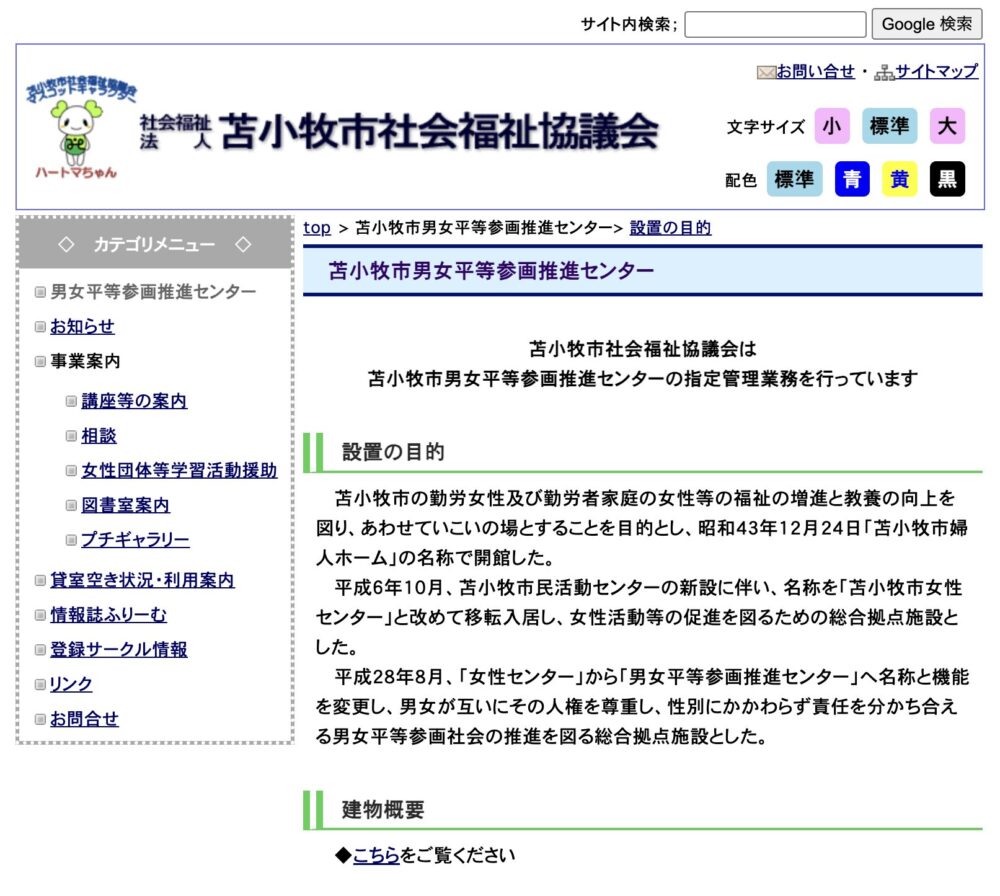
Task: Click the Heartma-chan mascot logo
Action: 79,129
